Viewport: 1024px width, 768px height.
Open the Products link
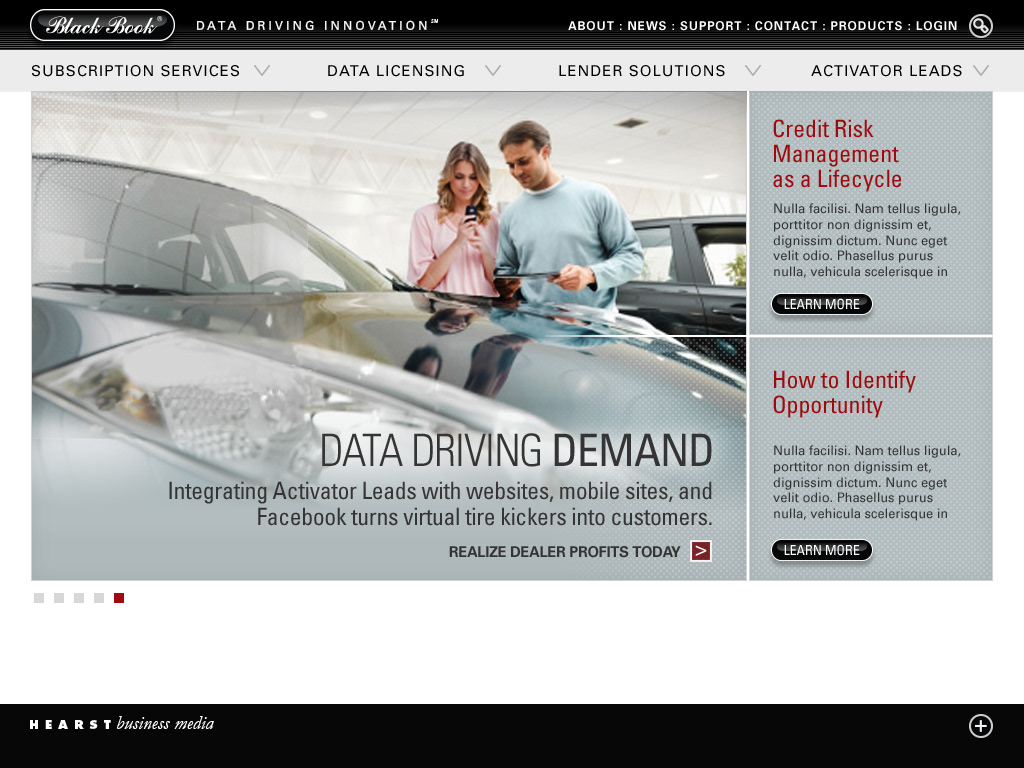tap(866, 26)
